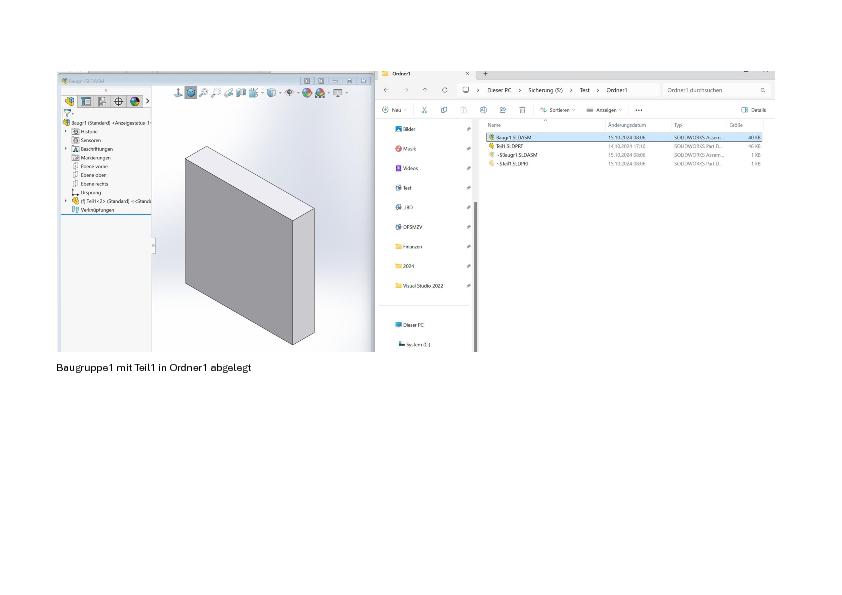Viewport: 842px width, 595px height.
Task: Open the DimXpertManager crosshair tab
Action: (x=118, y=101)
